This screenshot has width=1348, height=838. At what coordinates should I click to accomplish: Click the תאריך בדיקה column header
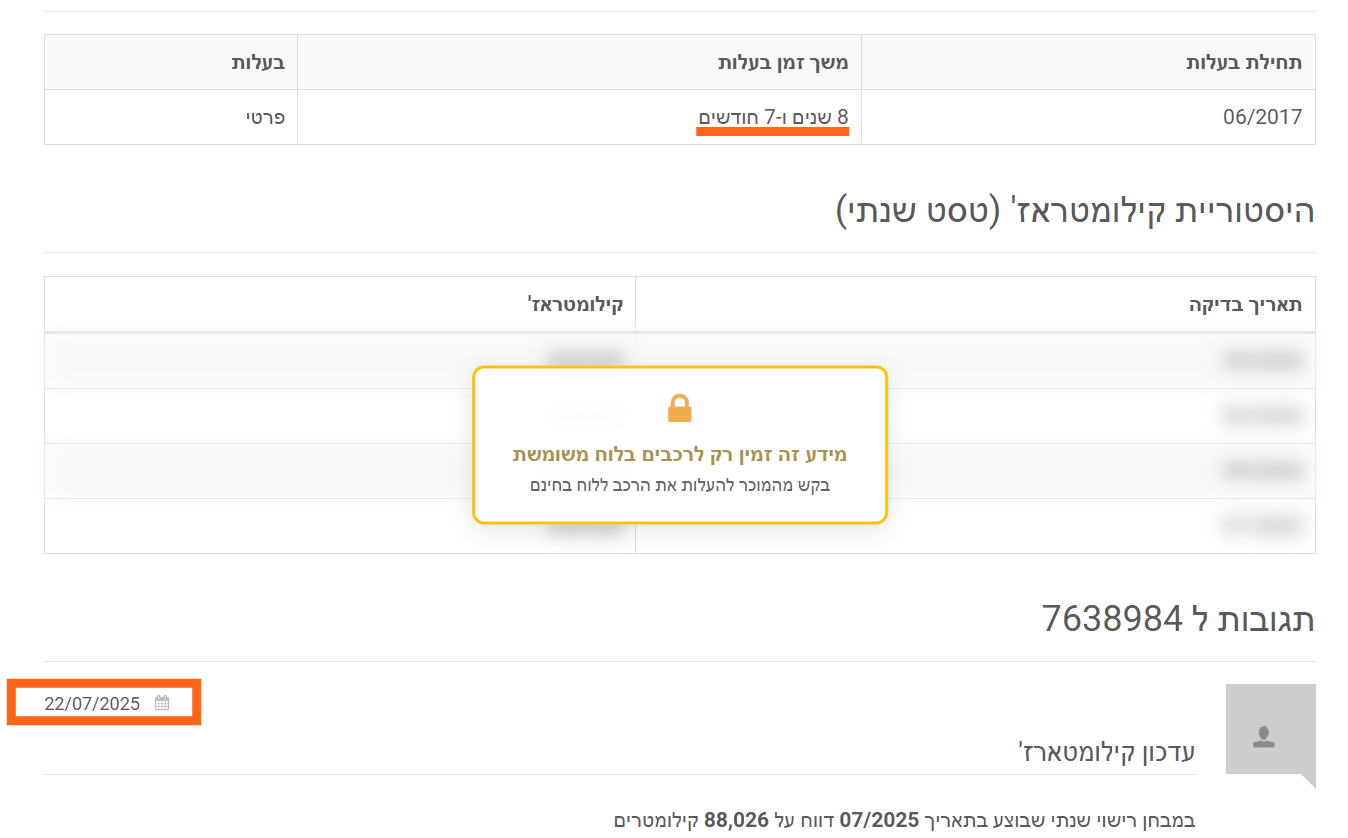point(1245,304)
